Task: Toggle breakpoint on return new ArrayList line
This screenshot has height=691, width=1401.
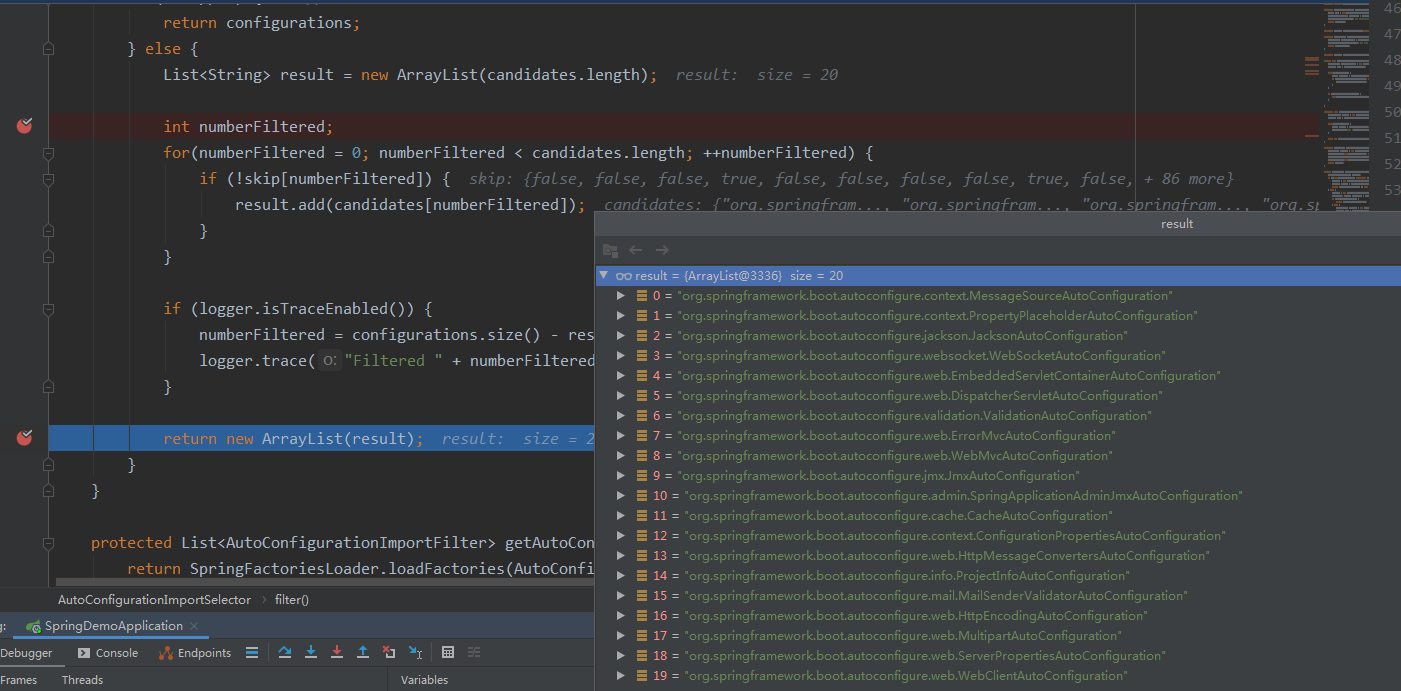Action: [x=25, y=438]
